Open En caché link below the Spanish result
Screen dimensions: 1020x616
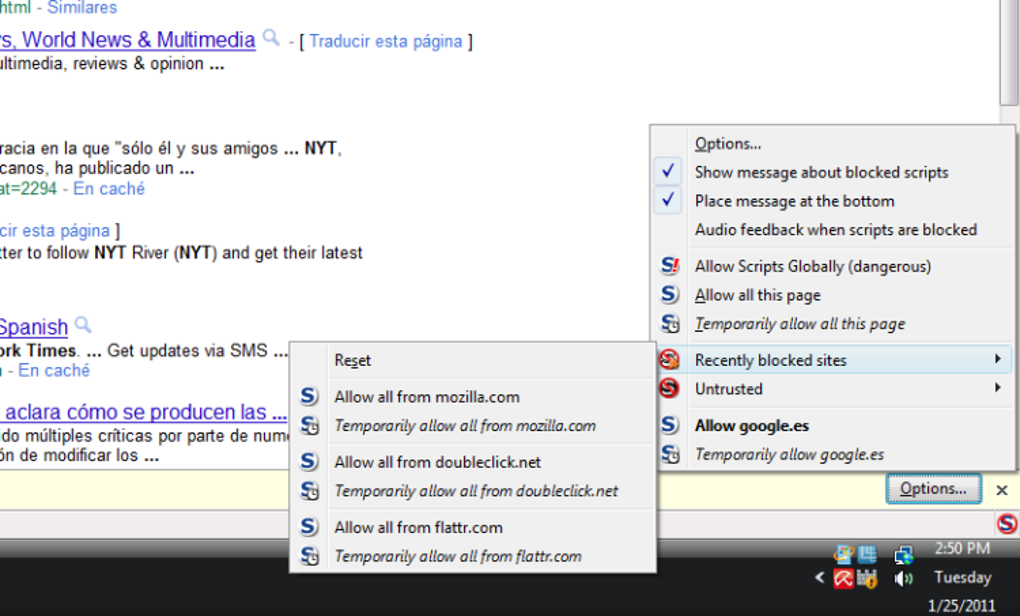[x=54, y=371]
